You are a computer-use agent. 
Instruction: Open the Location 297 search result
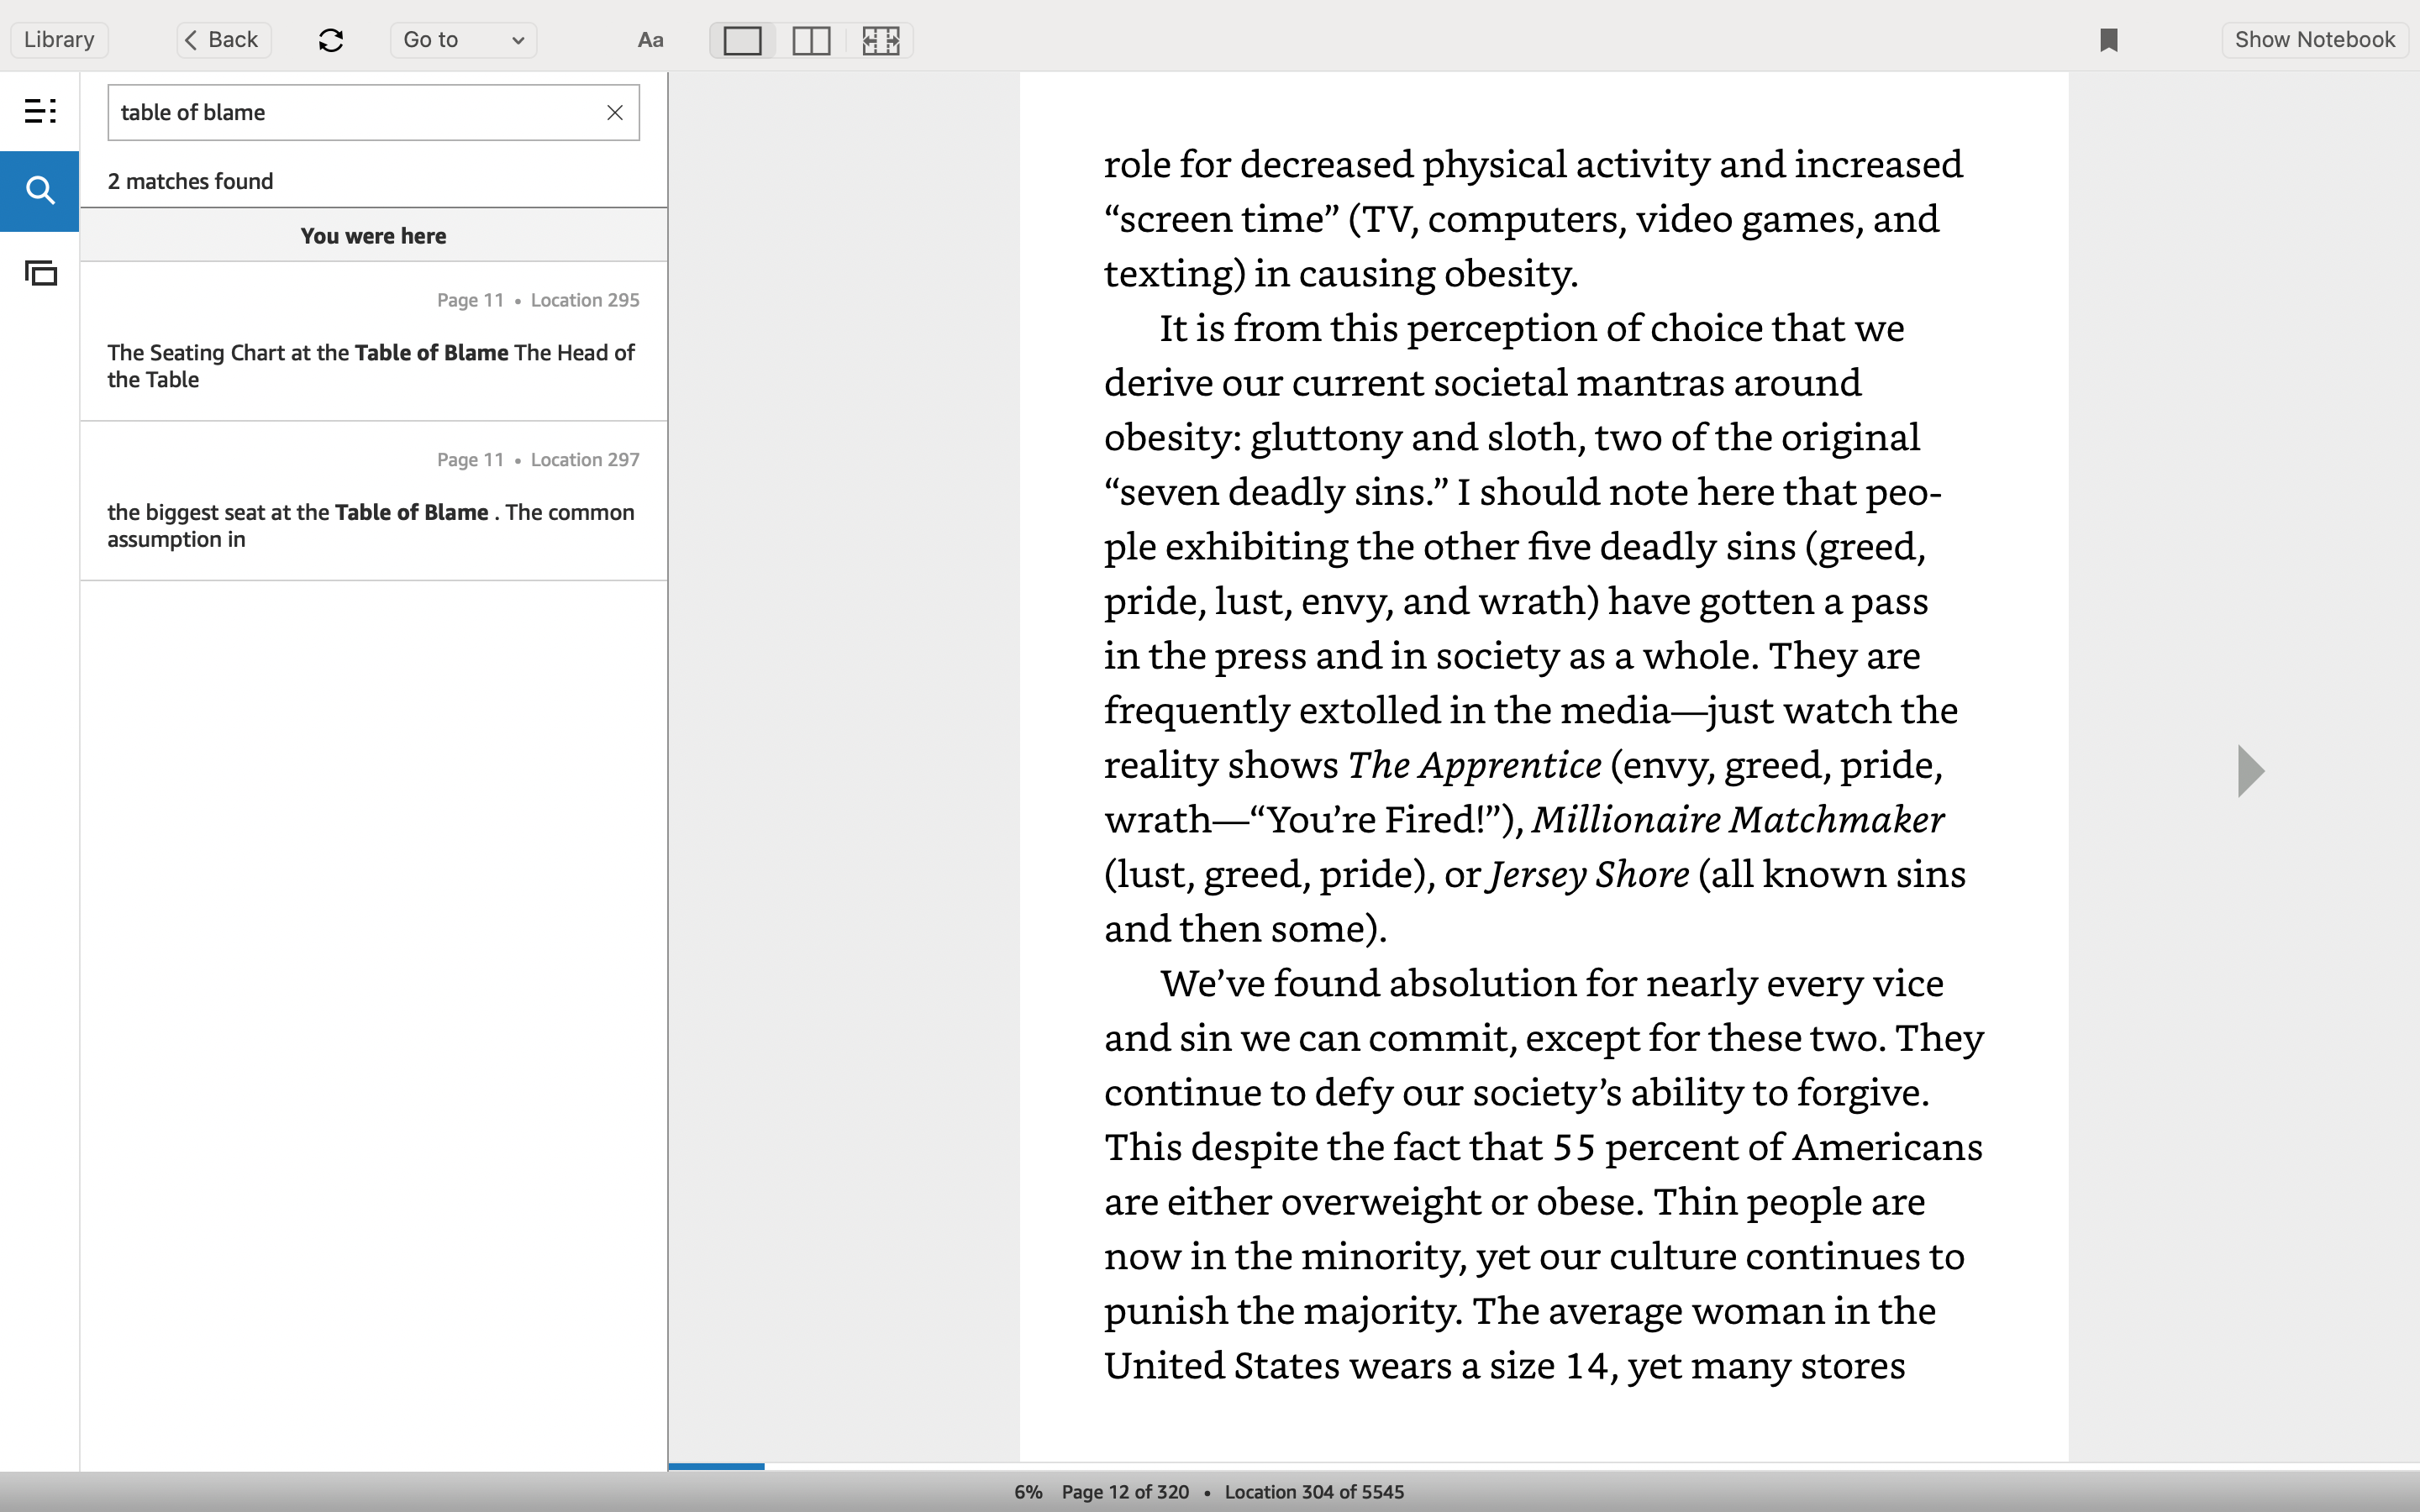pos(373,501)
